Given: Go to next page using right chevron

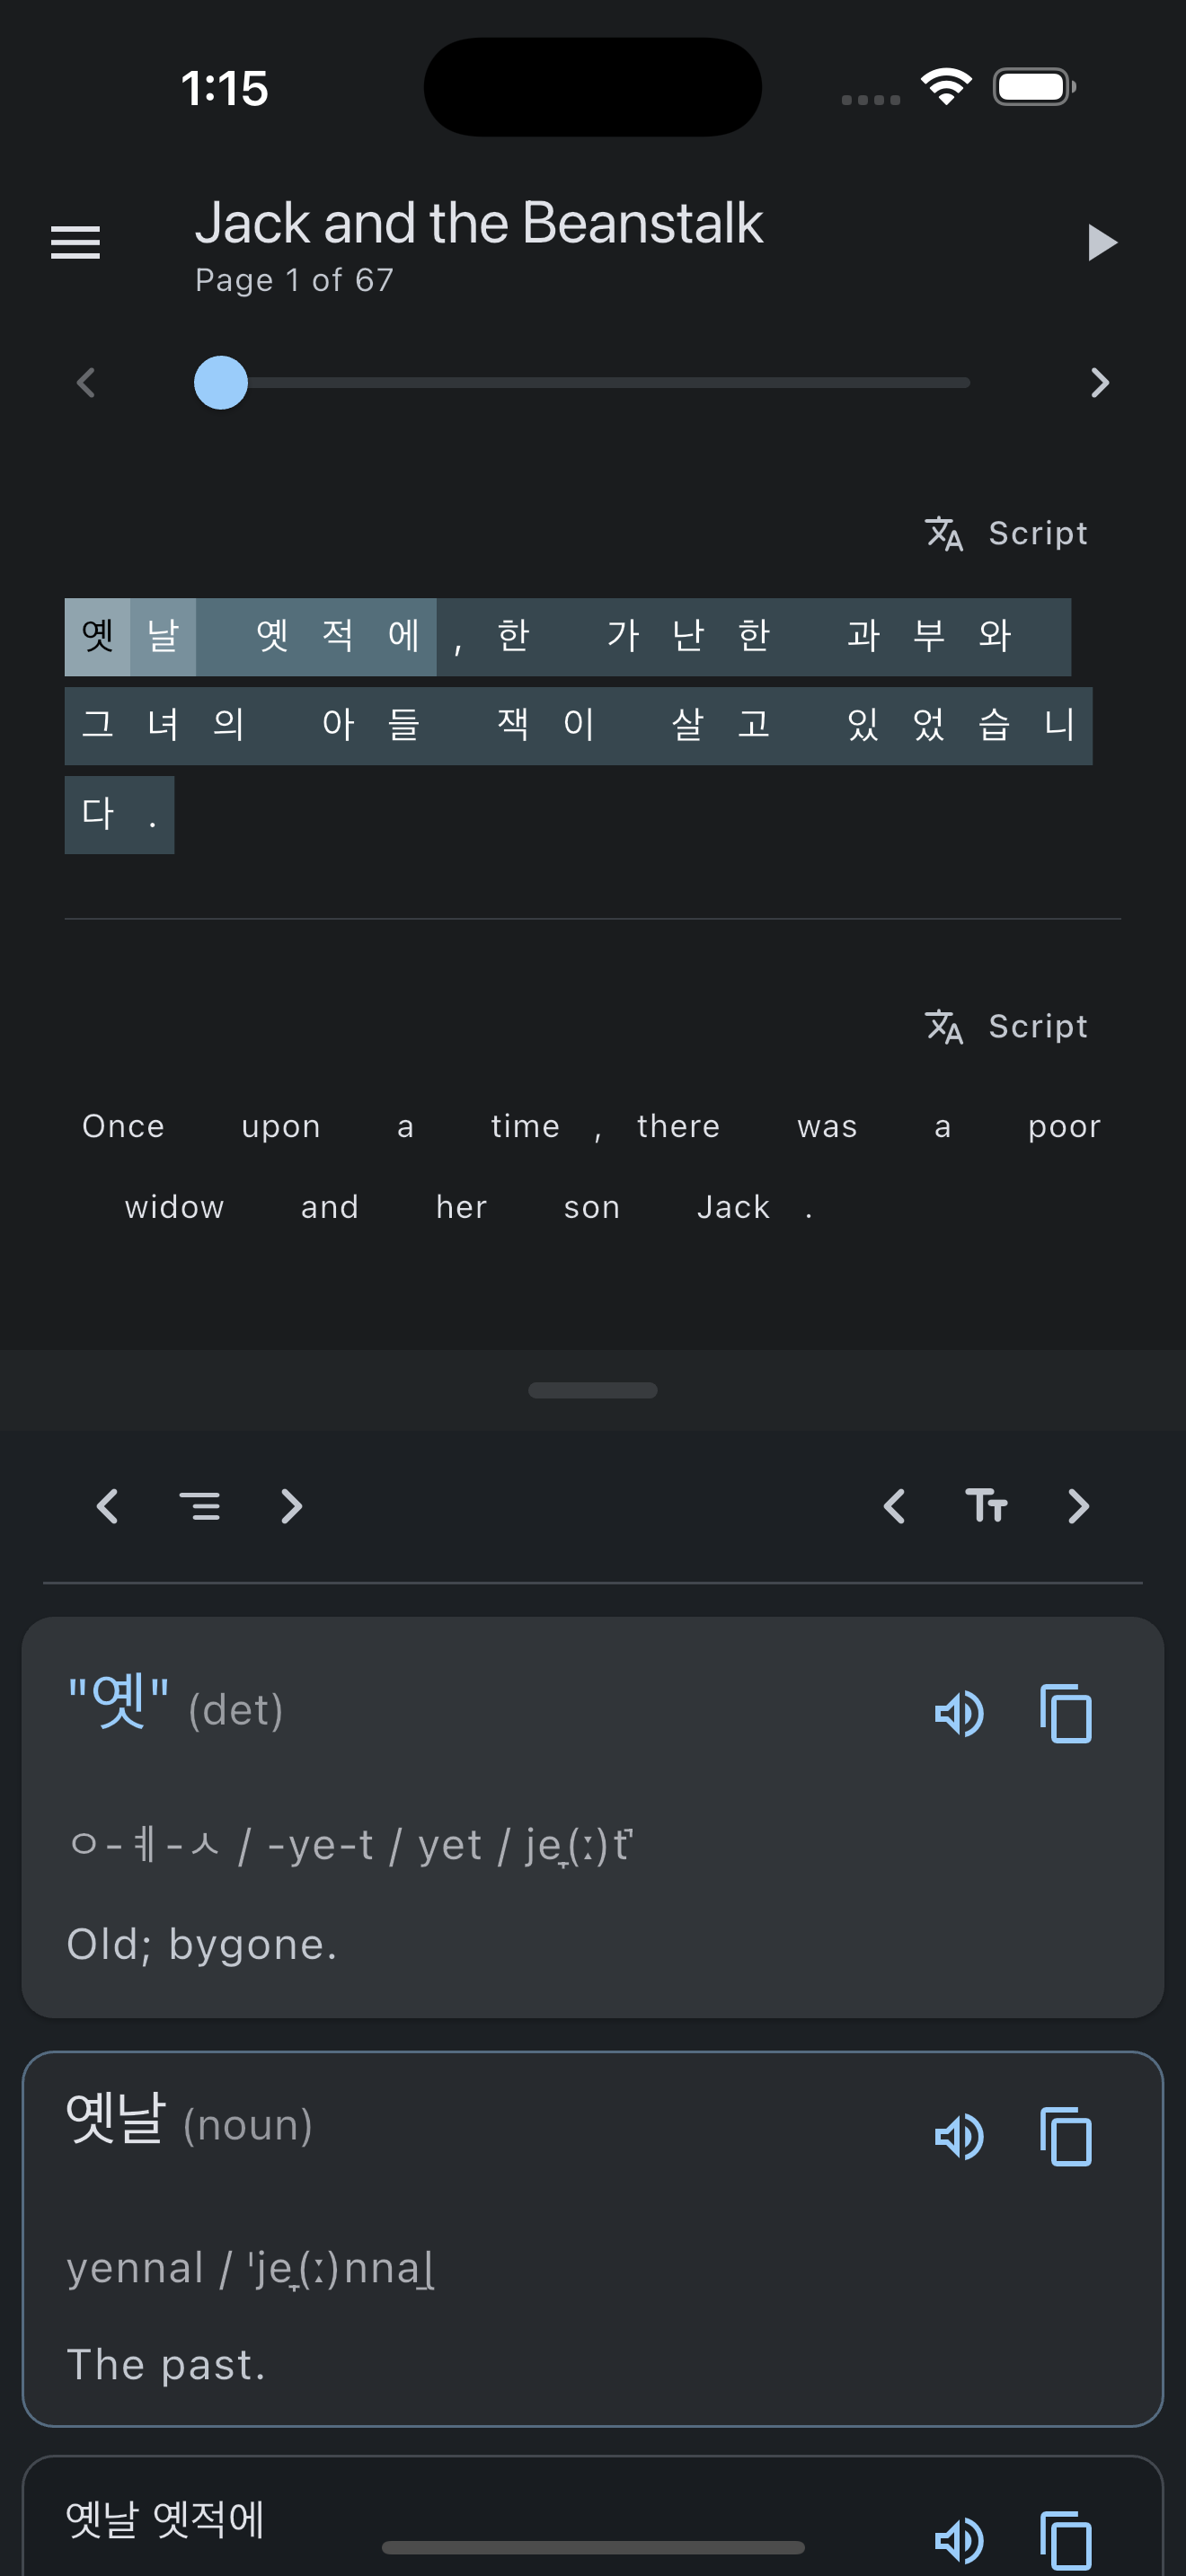Looking at the screenshot, I should (1100, 382).
